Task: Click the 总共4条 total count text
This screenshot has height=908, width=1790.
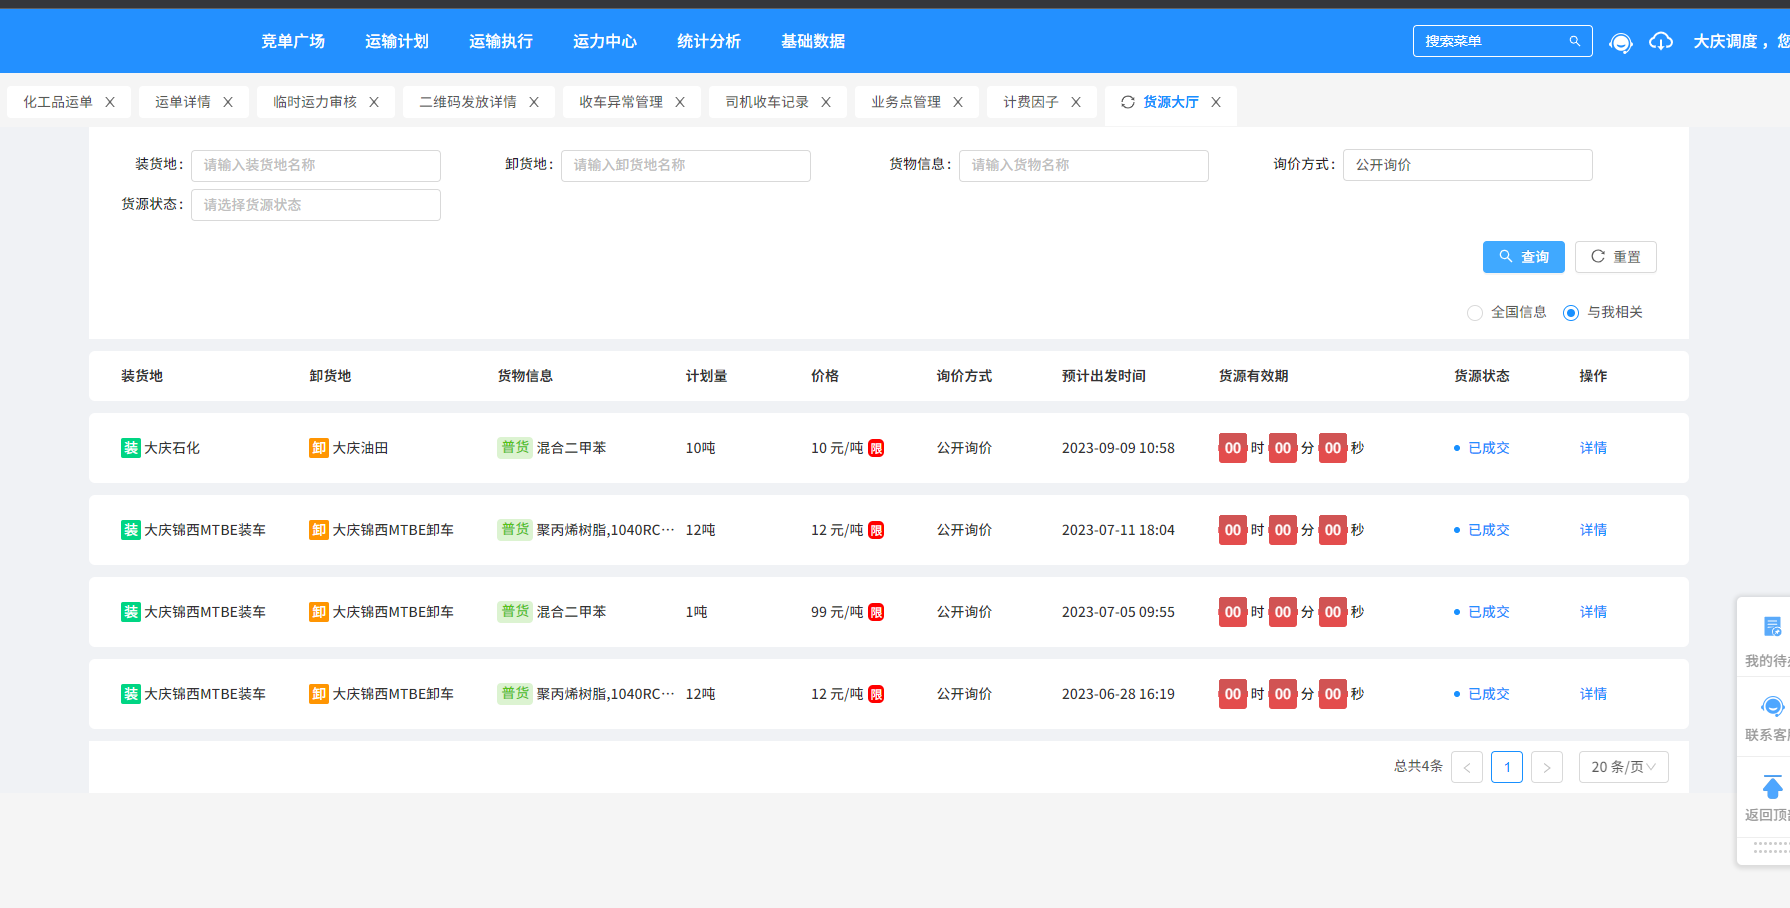Action: point(1418,766)
